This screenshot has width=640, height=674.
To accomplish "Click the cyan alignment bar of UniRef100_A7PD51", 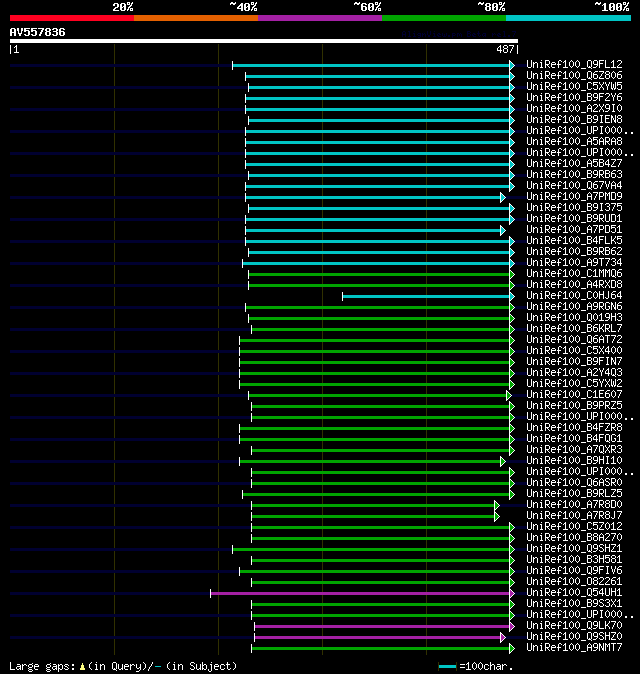I will (x=373, y=231).
